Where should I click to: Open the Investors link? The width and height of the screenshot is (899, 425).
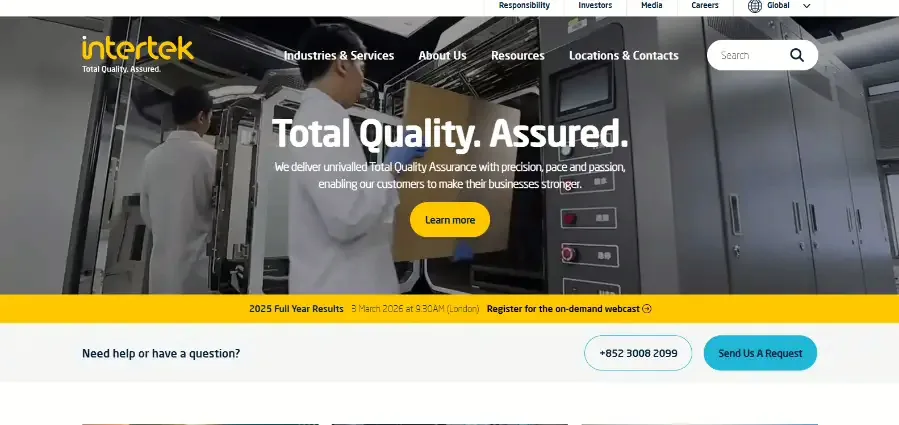coord(595,5)
